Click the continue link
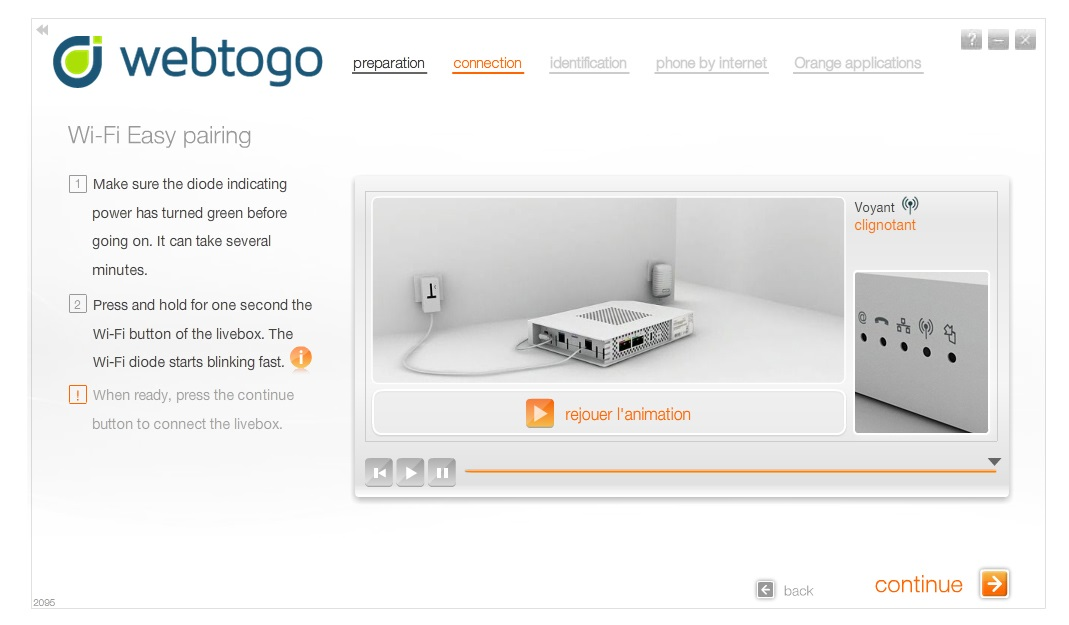 [x=918, y=584]
